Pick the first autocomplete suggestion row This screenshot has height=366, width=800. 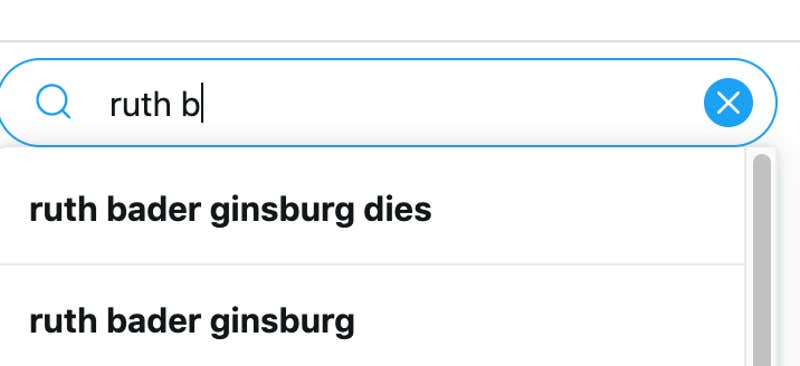click(372, 209)
